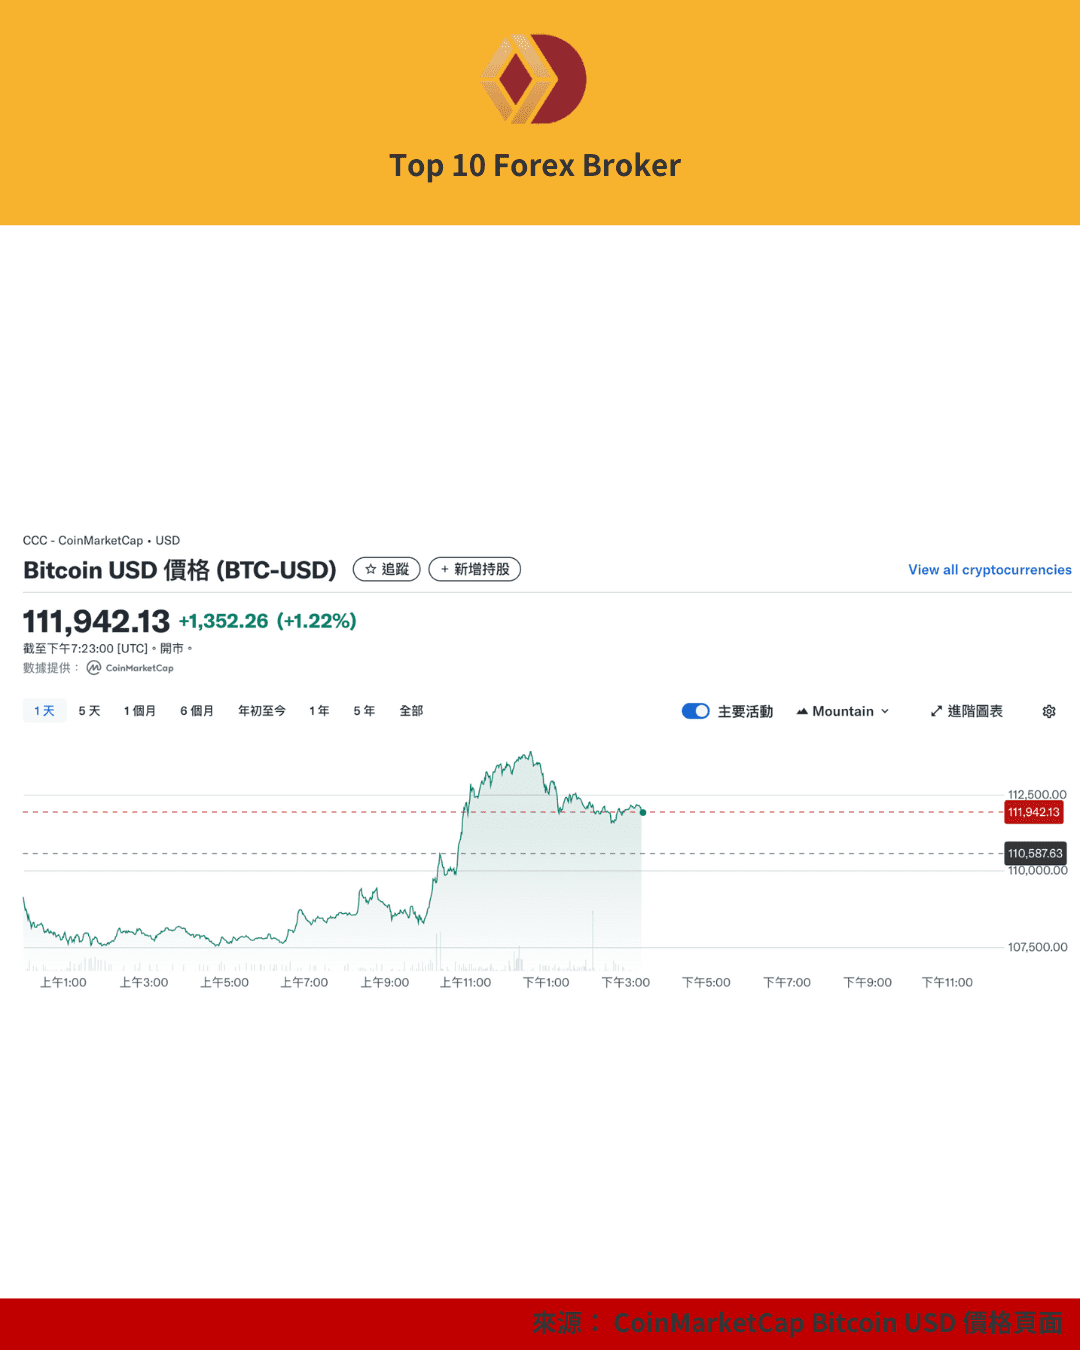
Task: Open View all cryptocurrencies link
Action: pyautogui.click(x=989, y=570)
